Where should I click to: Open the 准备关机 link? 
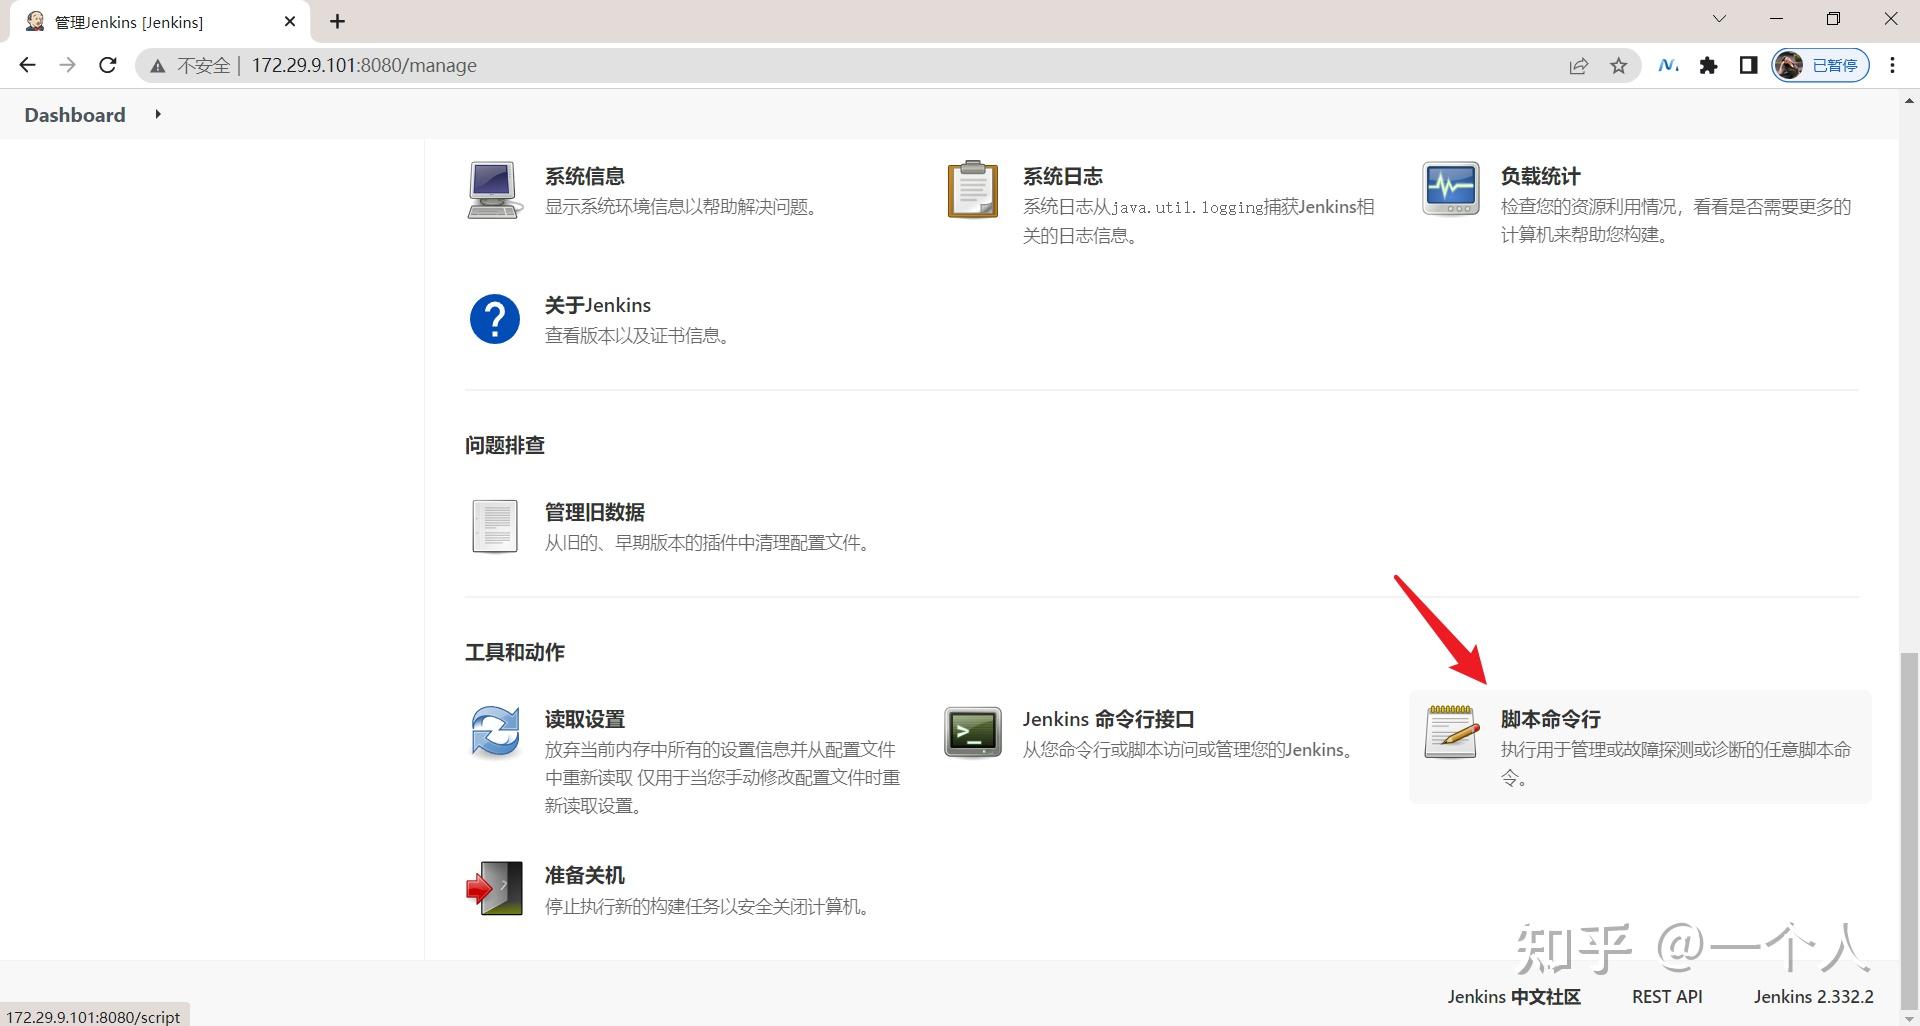(585, 875)
